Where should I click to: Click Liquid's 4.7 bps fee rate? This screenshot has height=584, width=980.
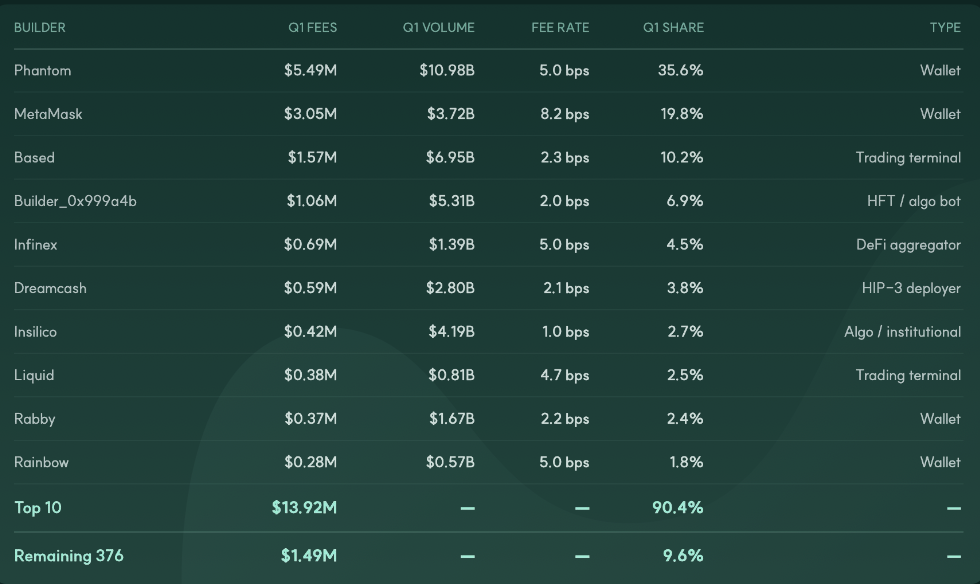point(565,375)
